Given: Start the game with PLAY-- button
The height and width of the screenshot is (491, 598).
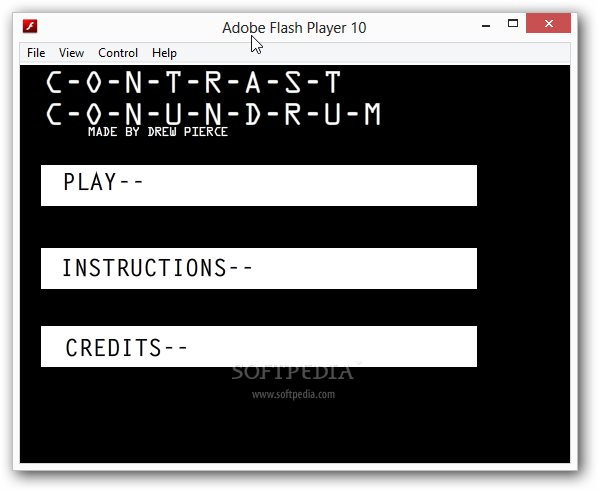Looking at the screenshot, I should coord(259,185).
